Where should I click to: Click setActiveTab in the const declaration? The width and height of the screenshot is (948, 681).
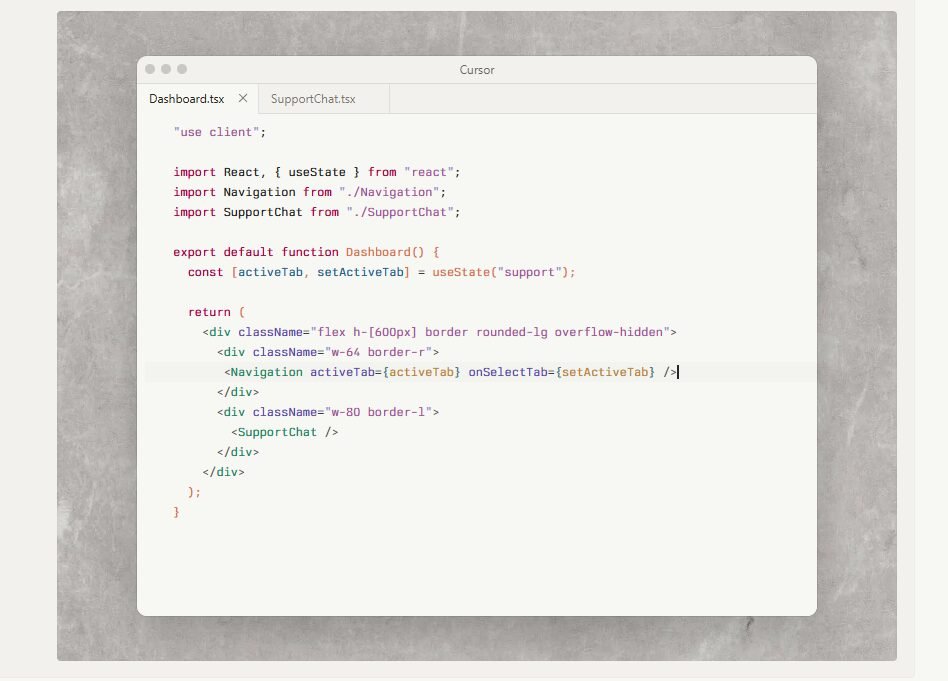[360, 272]
